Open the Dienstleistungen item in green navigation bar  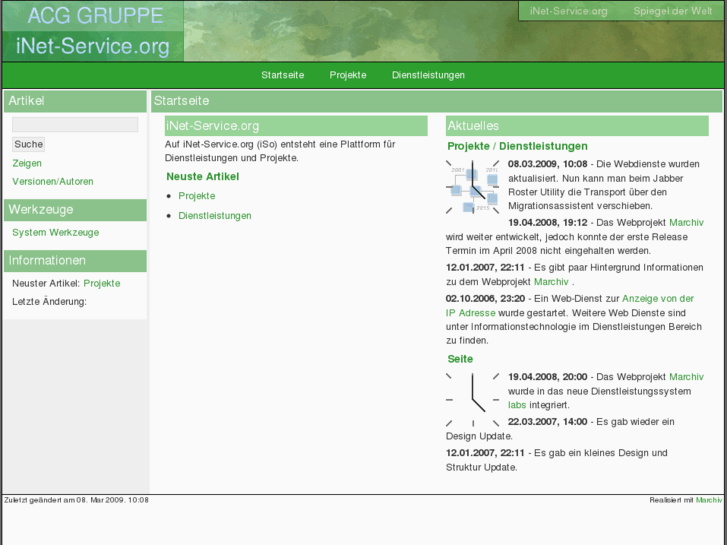pos(428,75)
